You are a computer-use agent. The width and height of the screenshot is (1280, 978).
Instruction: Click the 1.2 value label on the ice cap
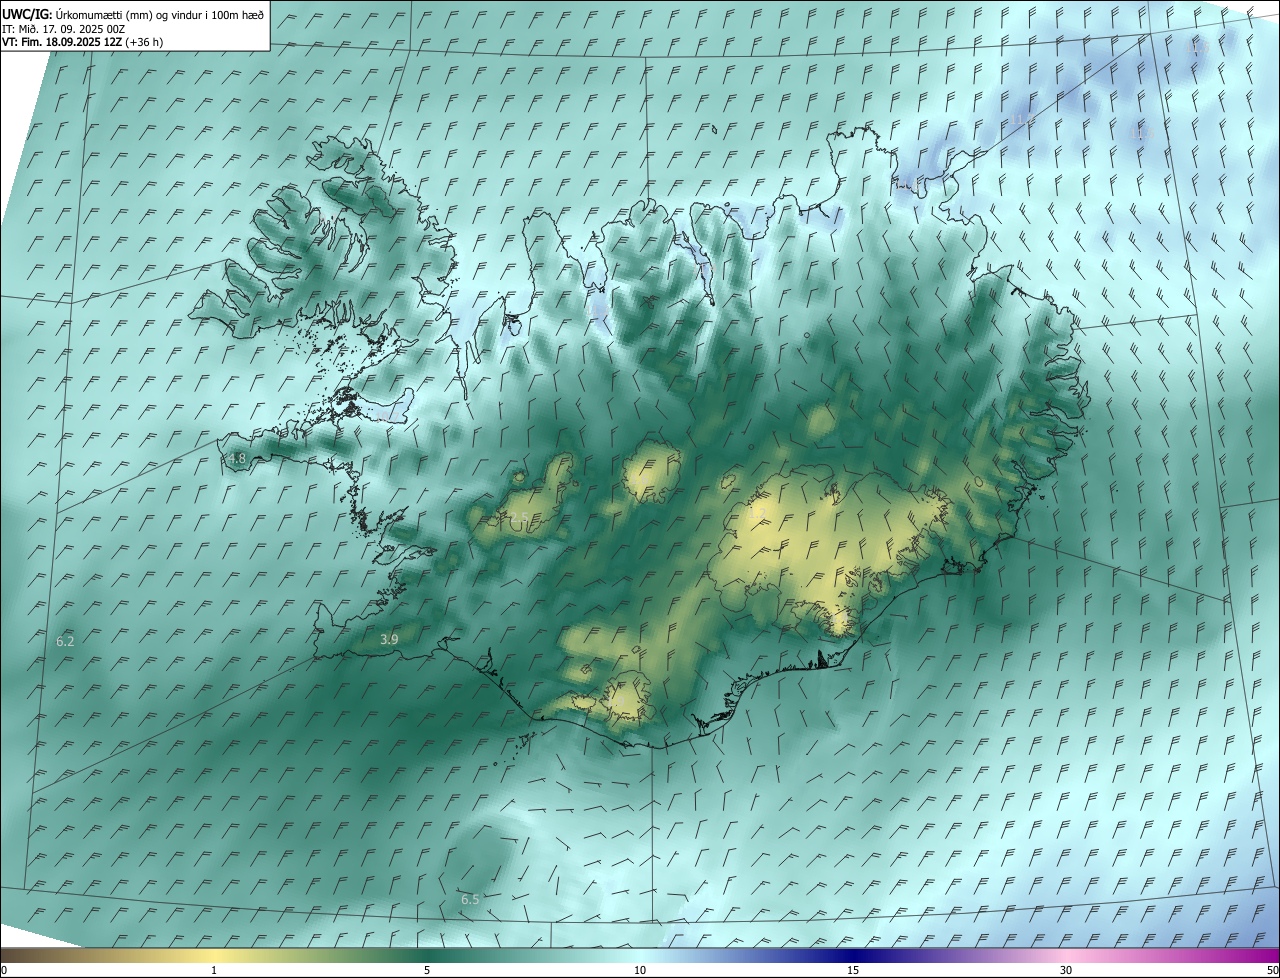pyautogui.click(x=758, y=513)
